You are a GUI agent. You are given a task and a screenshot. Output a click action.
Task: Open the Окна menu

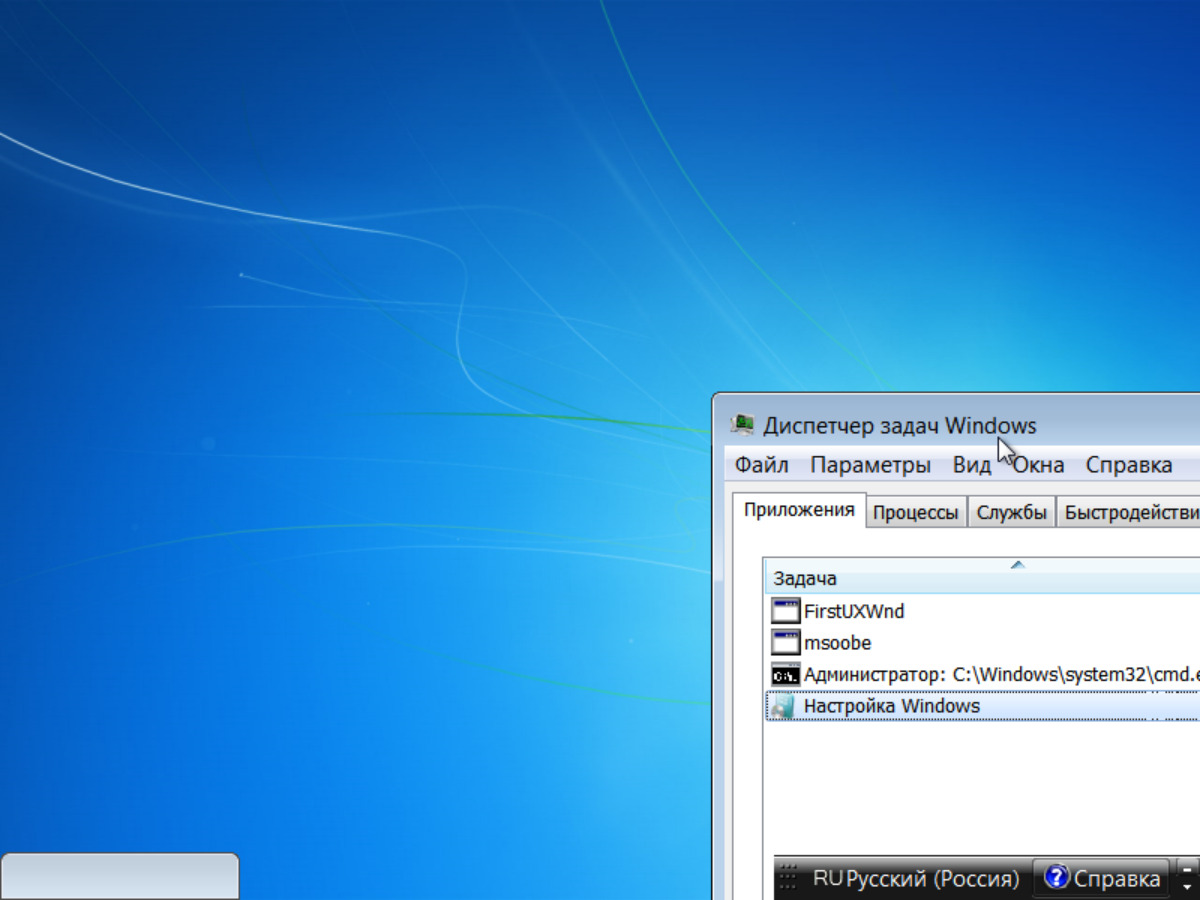(x=1039, y=465)
